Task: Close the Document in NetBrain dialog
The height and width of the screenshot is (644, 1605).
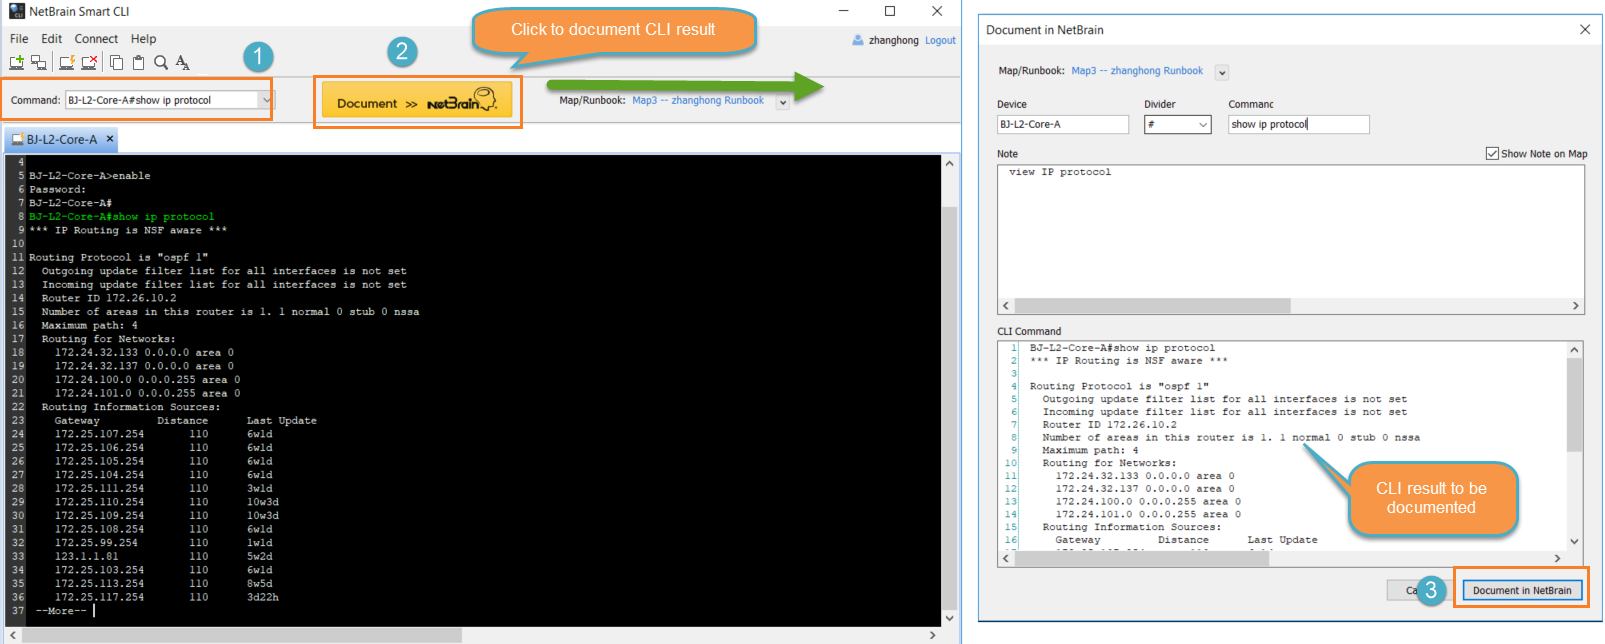Action: [x=1585, y=29]
